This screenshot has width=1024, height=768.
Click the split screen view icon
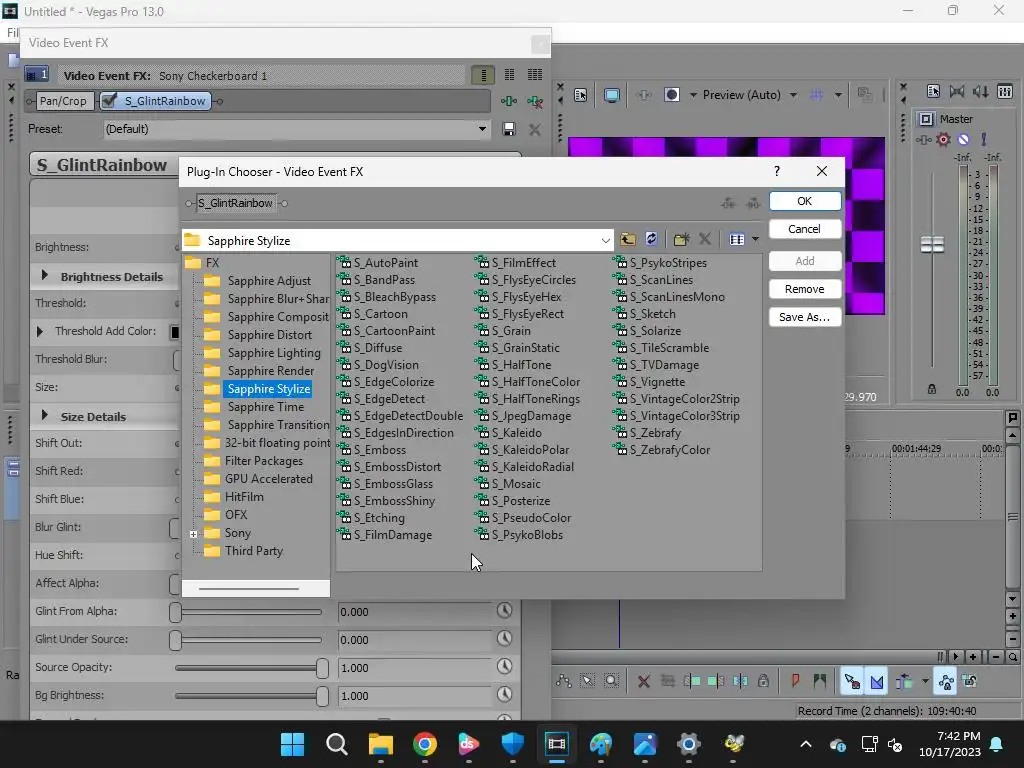[671, 95]
